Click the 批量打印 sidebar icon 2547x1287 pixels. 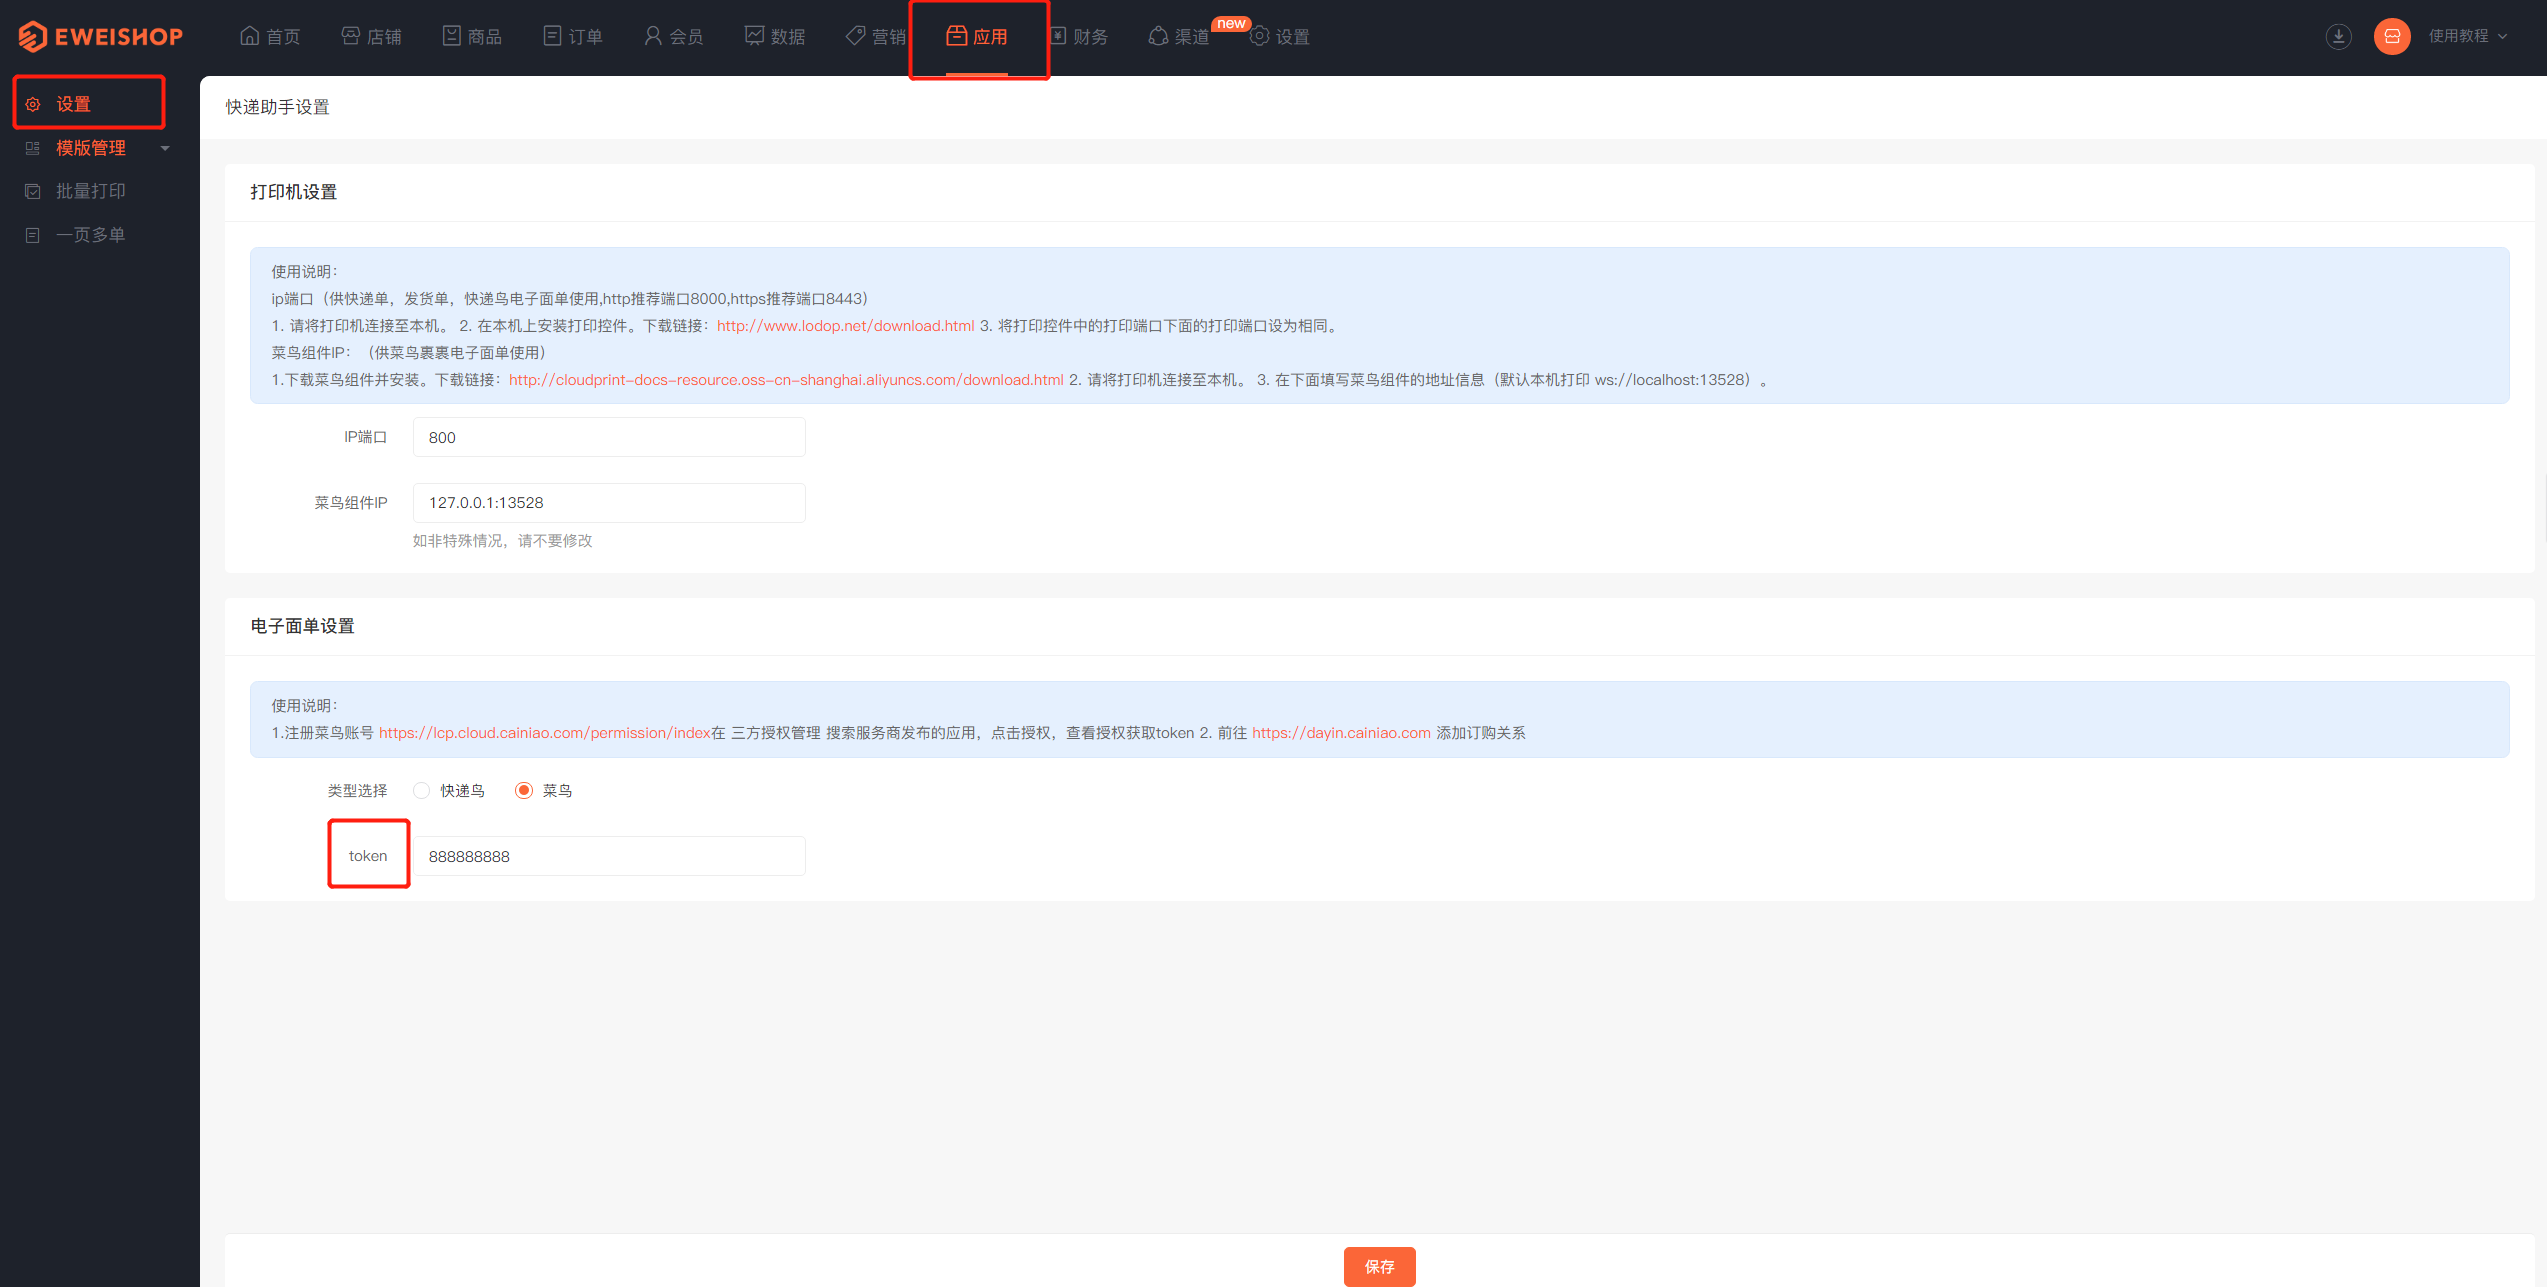tap(33, 191)
